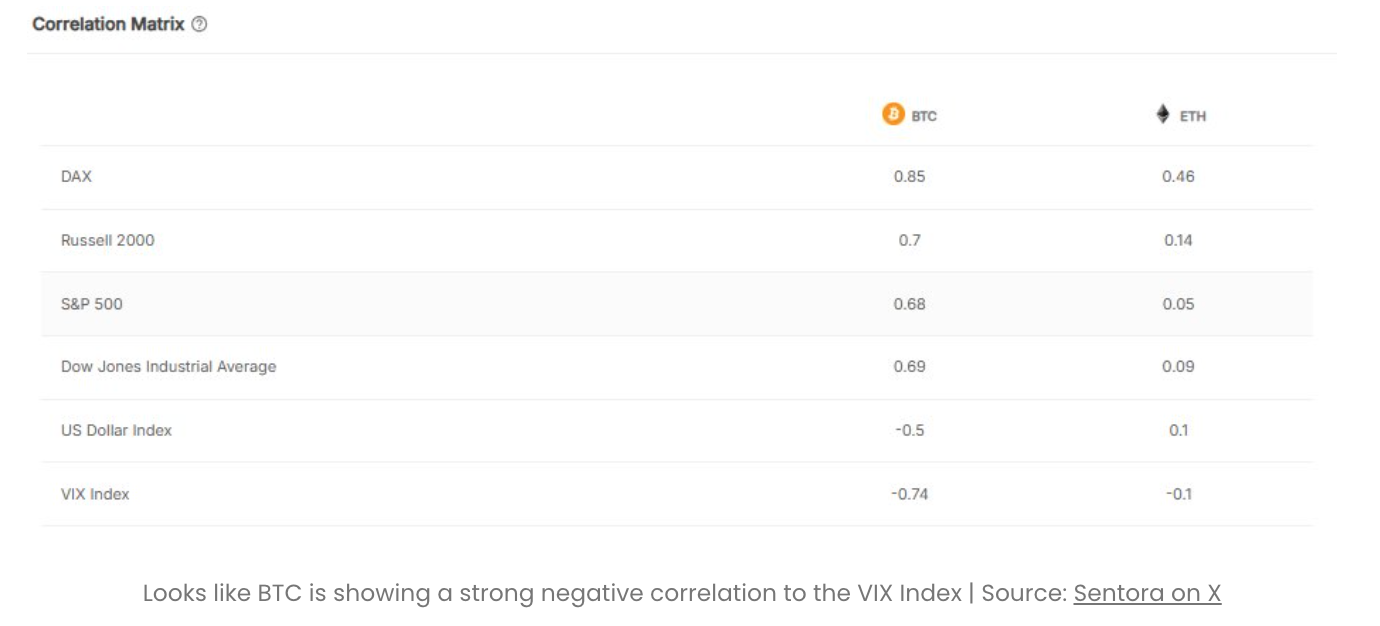
Task: Select the ETH column header label
Action: pyautogui.click(x=1192, y=116)
